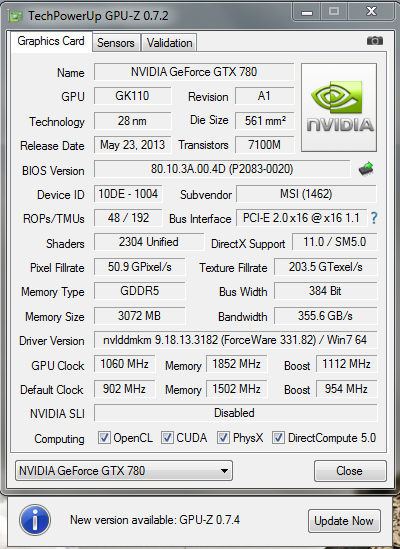
Task: Click the Driver Version field nvlddmkm 9.18.13.3182
Action: (x=235, y=340)
